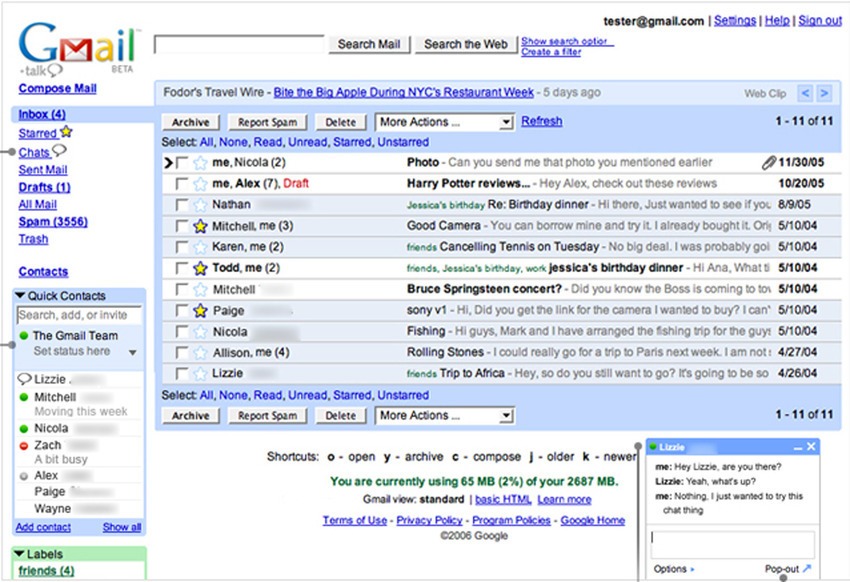This screenshot has height=582, width=850.
Task: Click the Web Clip forward arrow
Action: click(822, 91)
